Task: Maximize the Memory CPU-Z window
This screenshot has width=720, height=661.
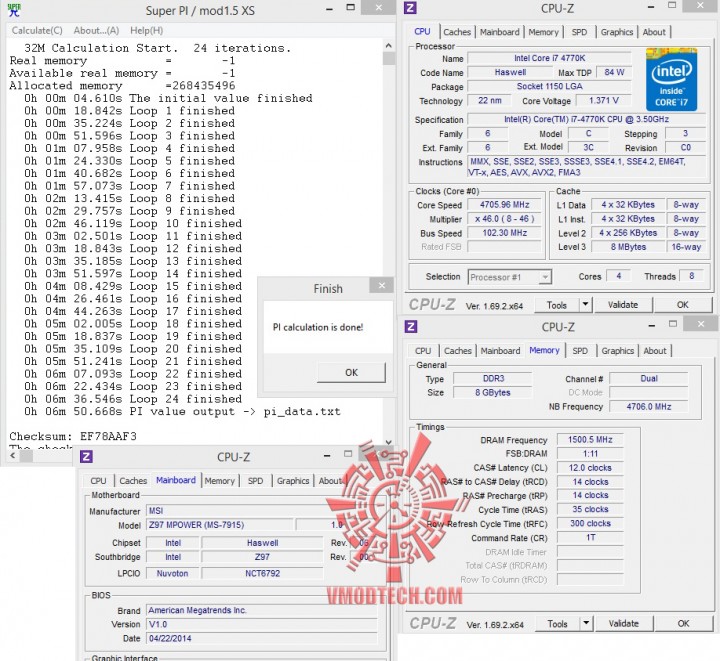Action: point(673,324)
